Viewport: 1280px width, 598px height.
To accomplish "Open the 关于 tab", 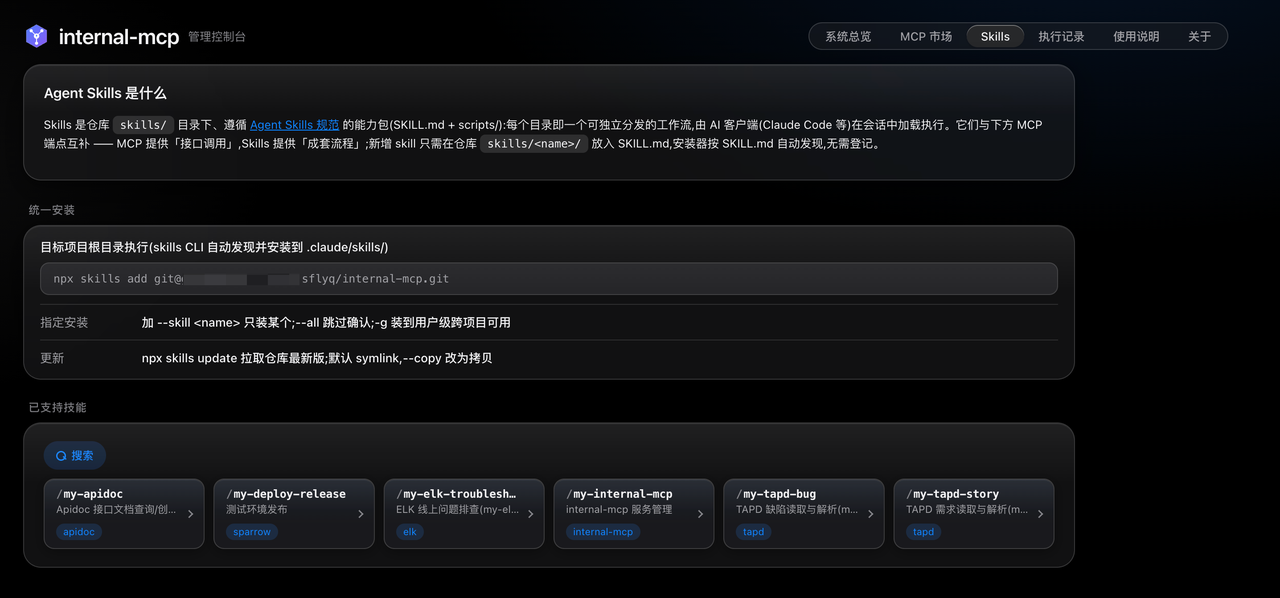I will 1199,36.
